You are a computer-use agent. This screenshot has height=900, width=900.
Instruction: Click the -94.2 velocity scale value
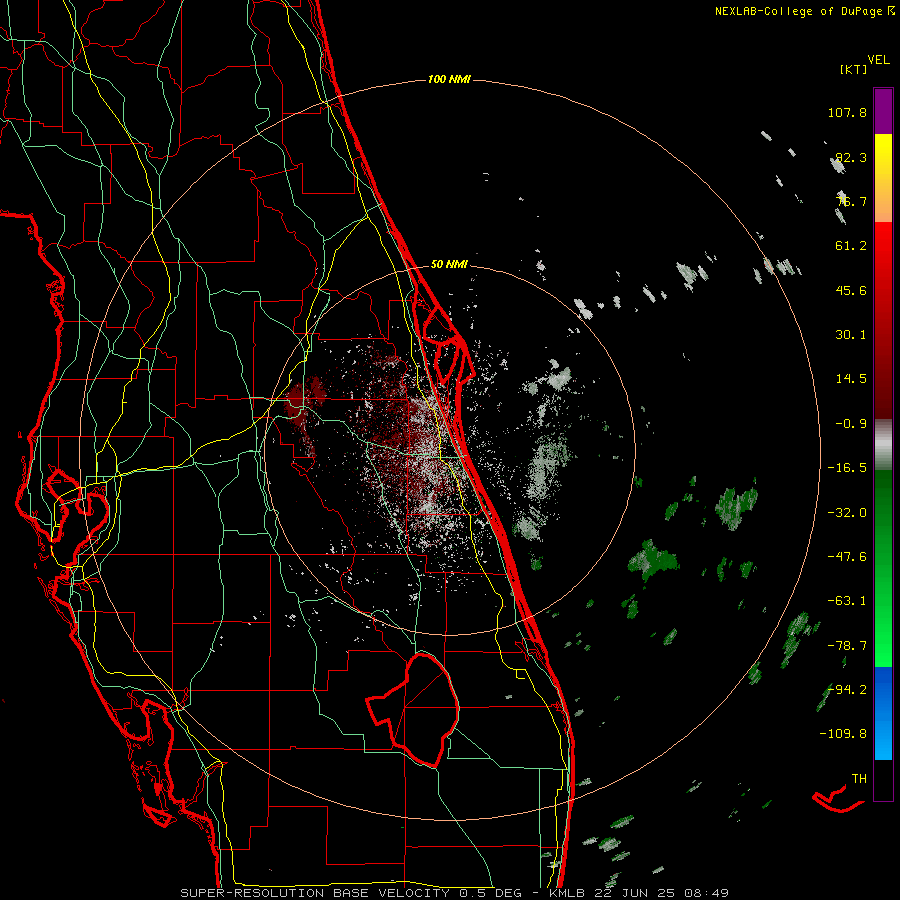[847, 689]
